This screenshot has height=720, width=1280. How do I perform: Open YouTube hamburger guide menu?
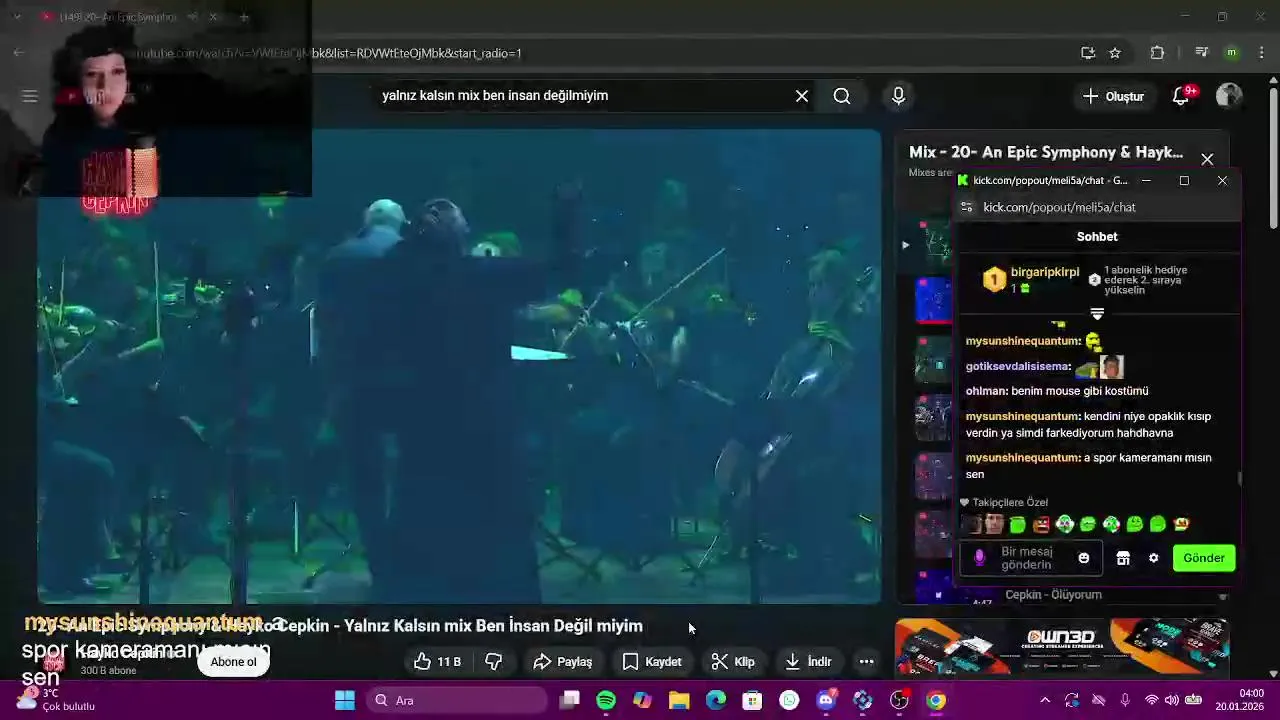[30, 96]
